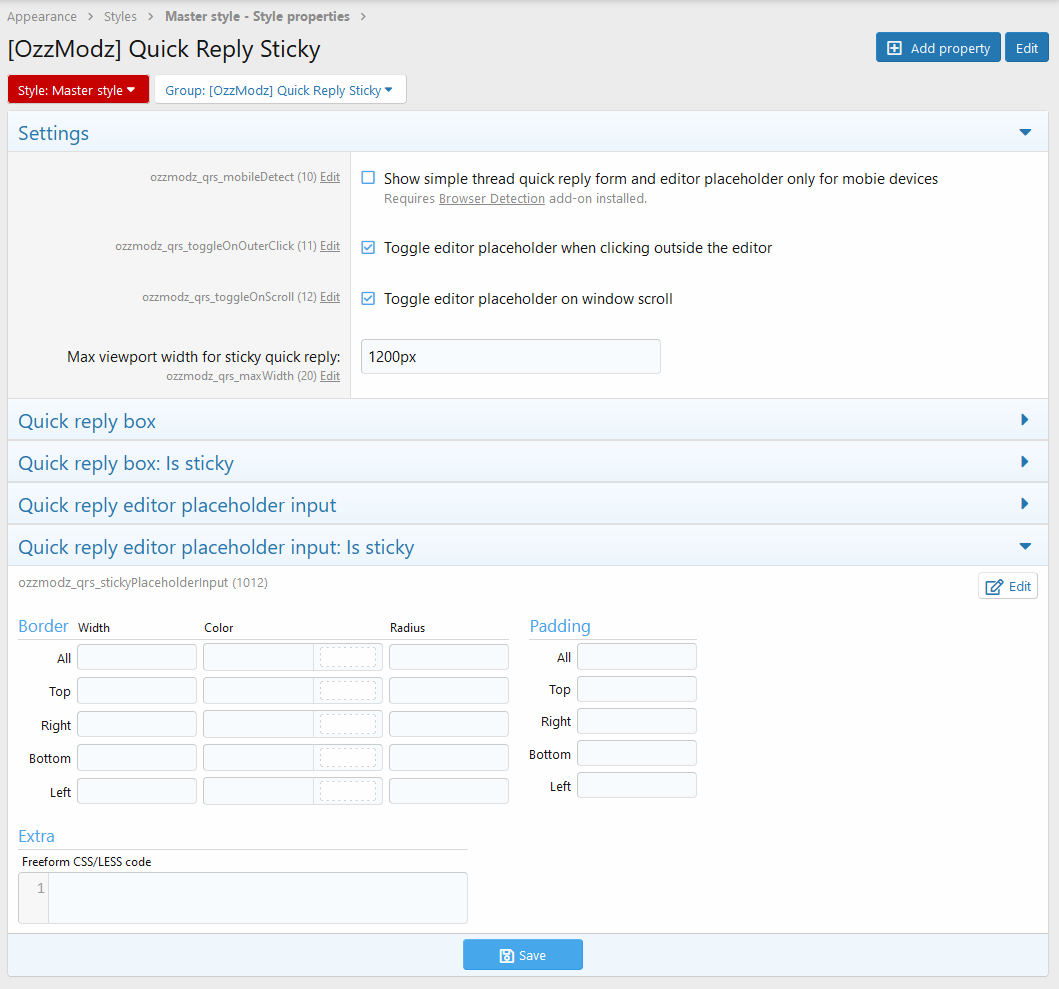Expand Quick reply box: Is sticky arrow
1059x989 pixels.
[x=1024, y=462]
